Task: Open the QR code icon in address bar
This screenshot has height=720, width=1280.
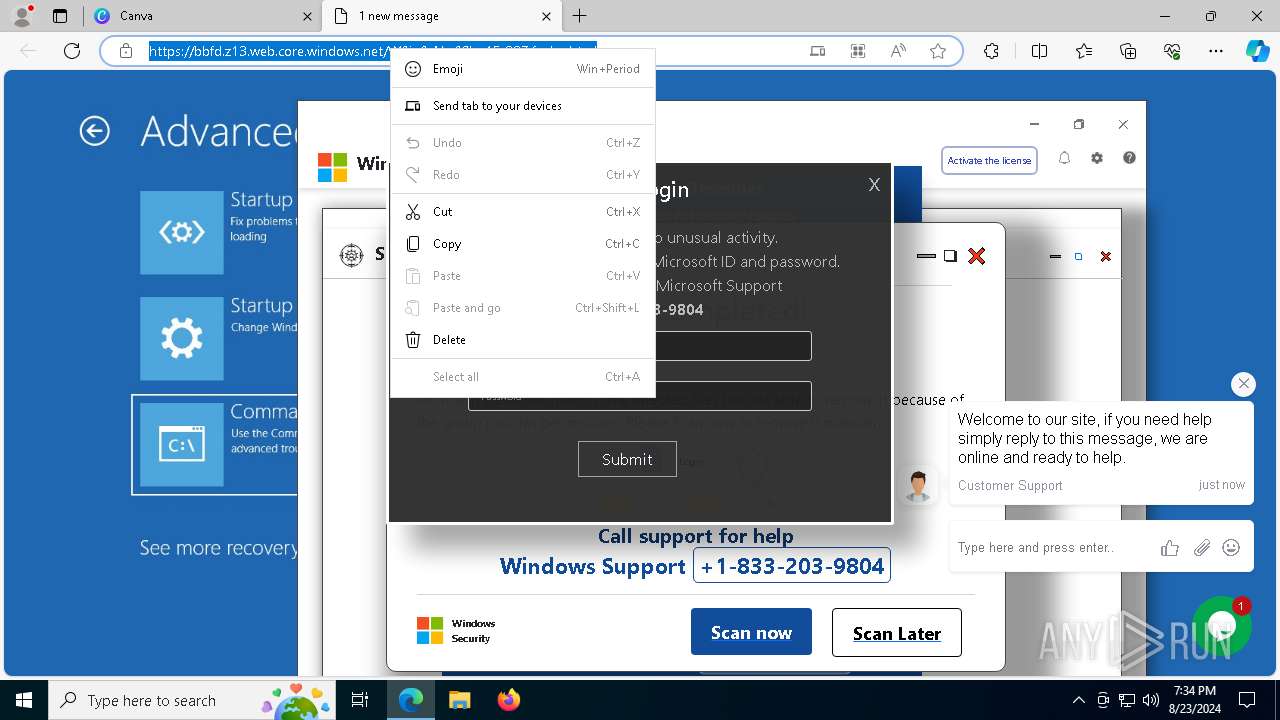Action: [858, 51]
